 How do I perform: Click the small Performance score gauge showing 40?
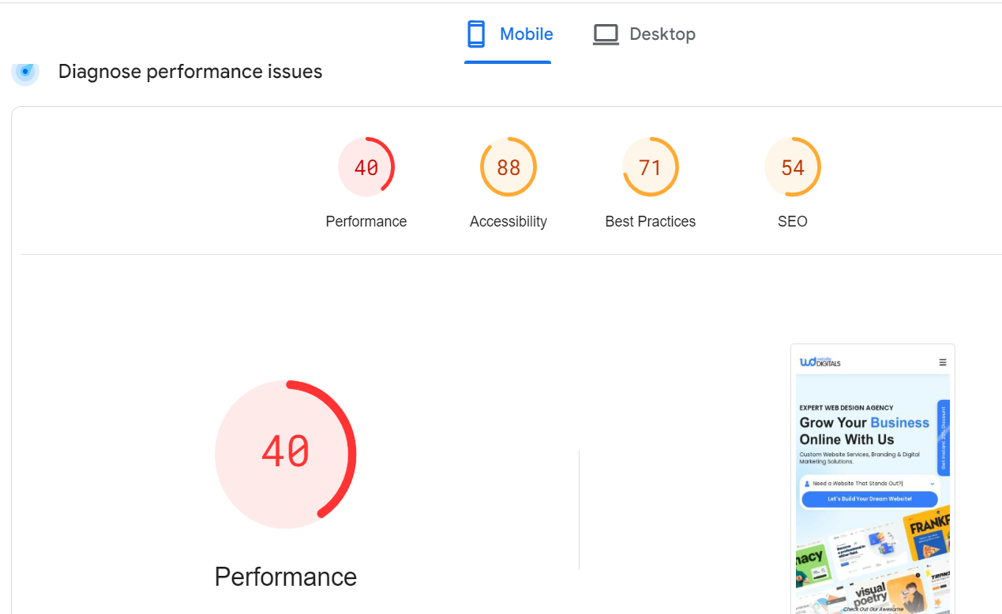[366, 167]
